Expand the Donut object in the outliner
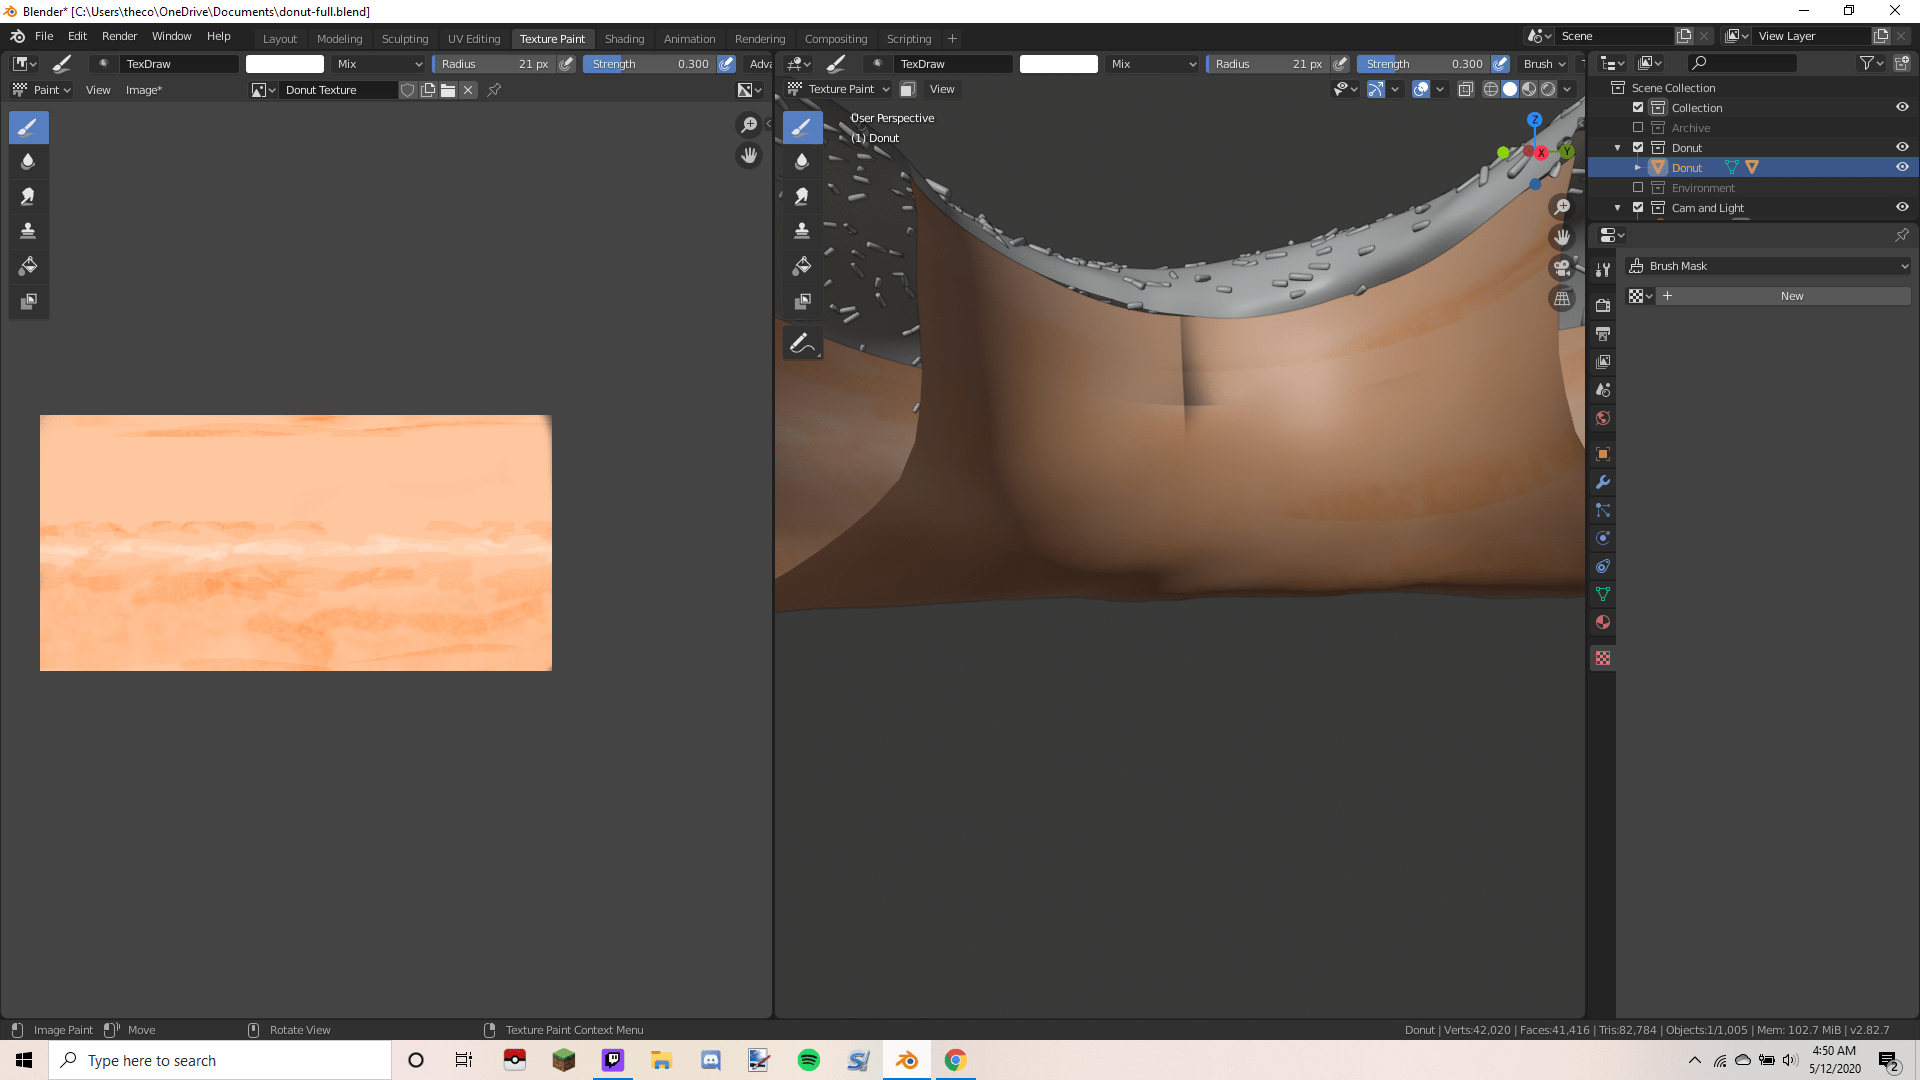 [x=1637, y=167]
